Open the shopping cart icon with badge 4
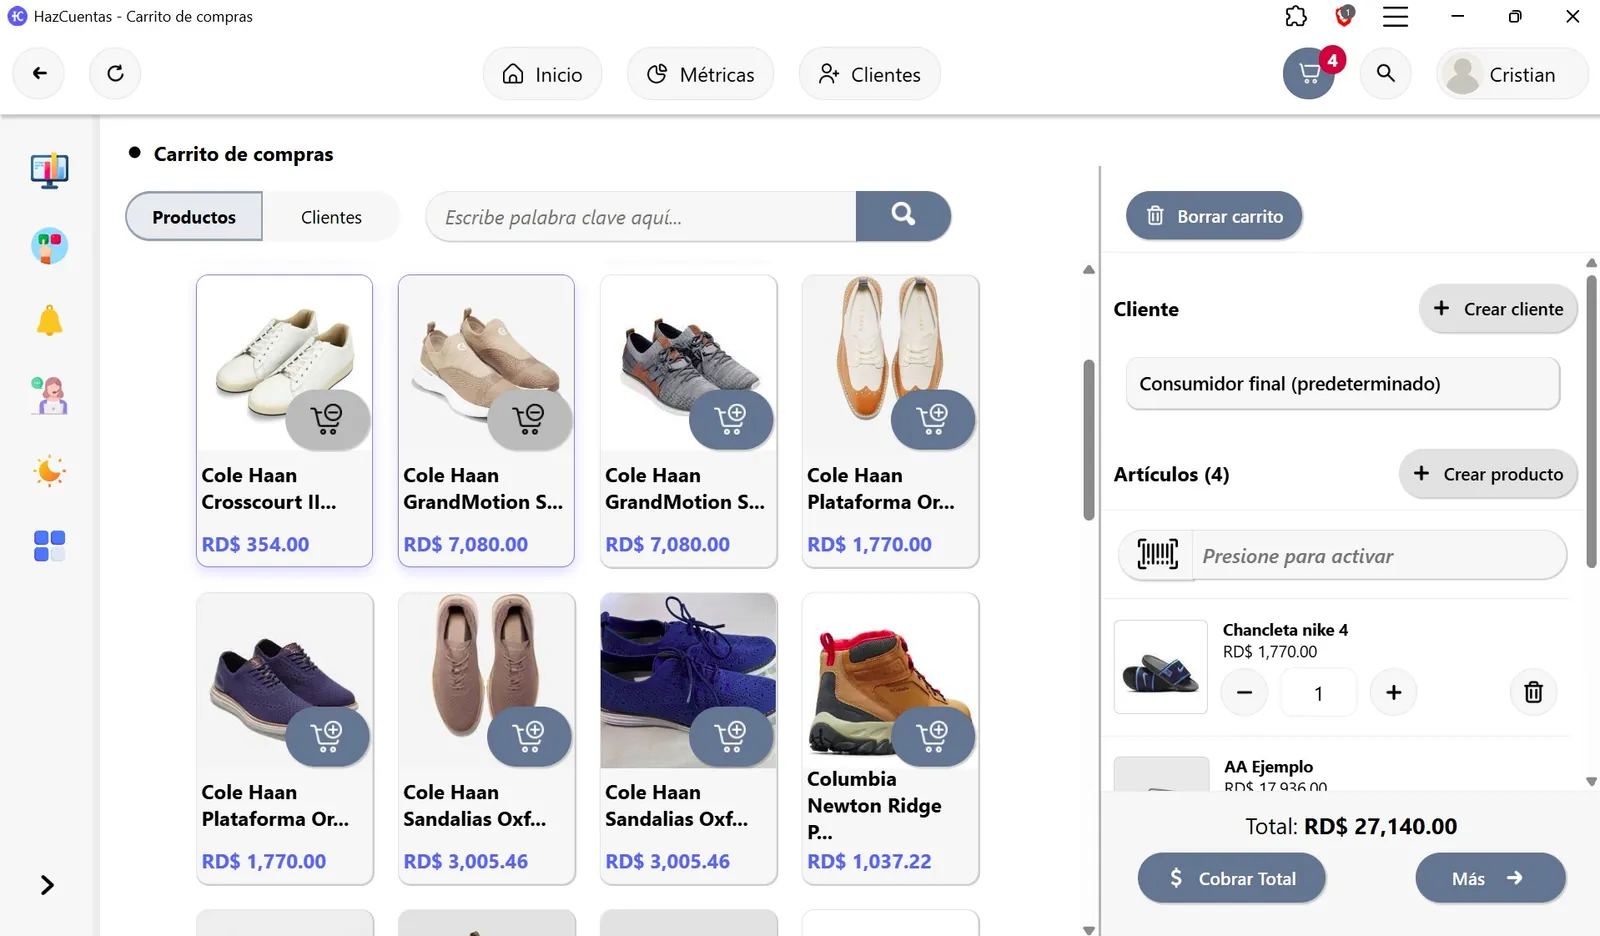 point(1309,73)
